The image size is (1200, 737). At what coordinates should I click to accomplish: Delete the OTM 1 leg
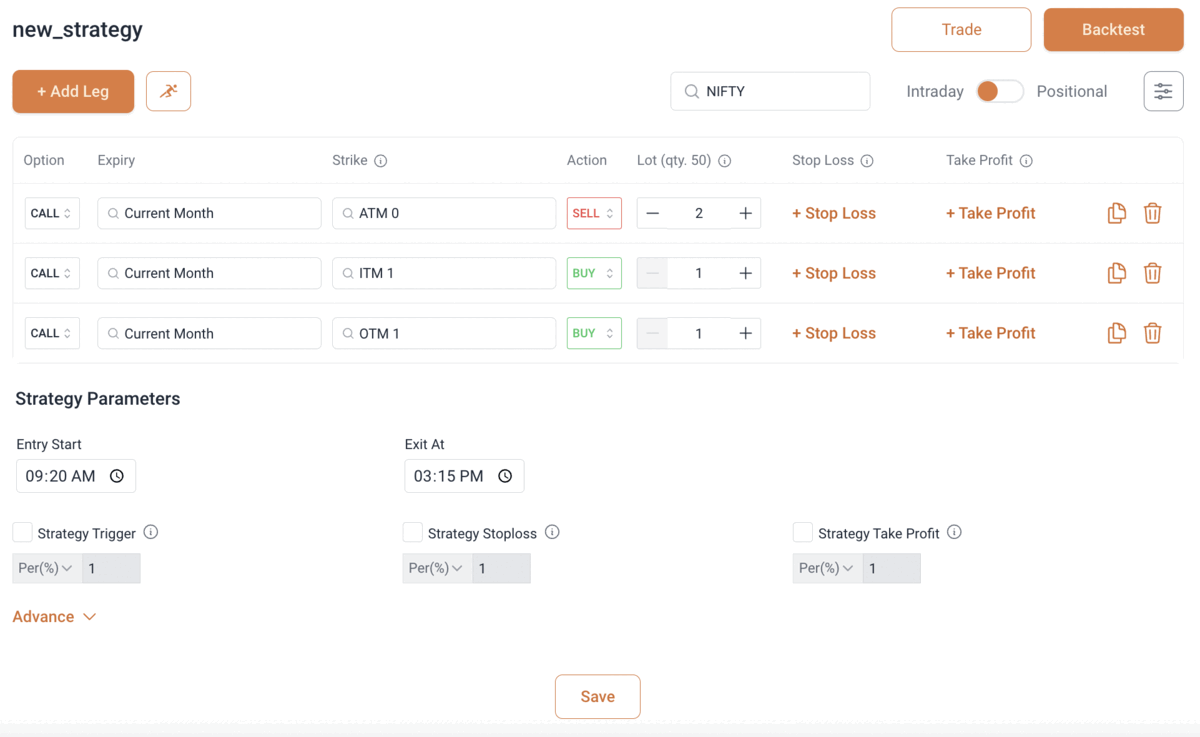point(1152,333)
